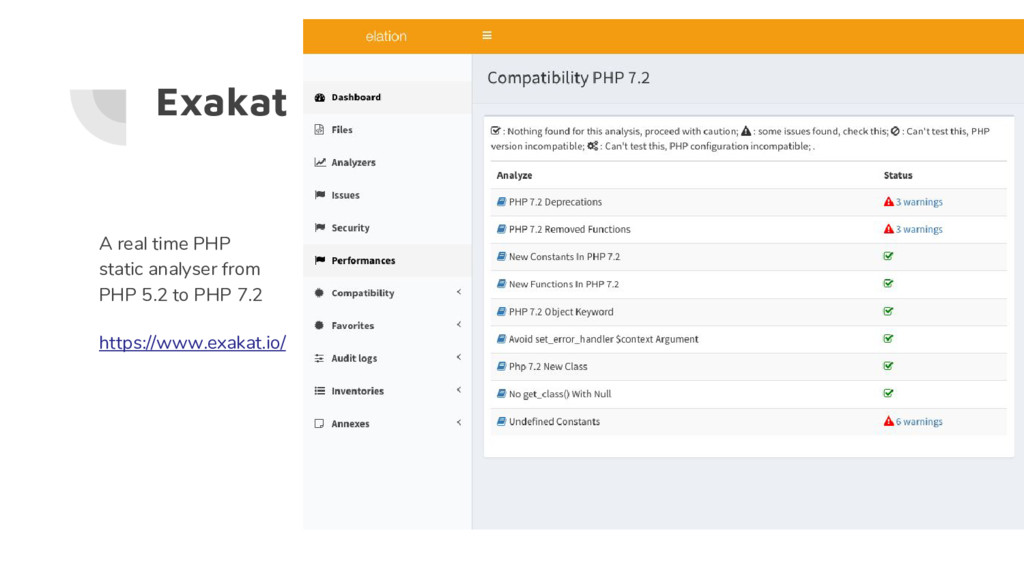
Task: Open 3 warnings link for Removed Functions
Action: click(919, 229)
